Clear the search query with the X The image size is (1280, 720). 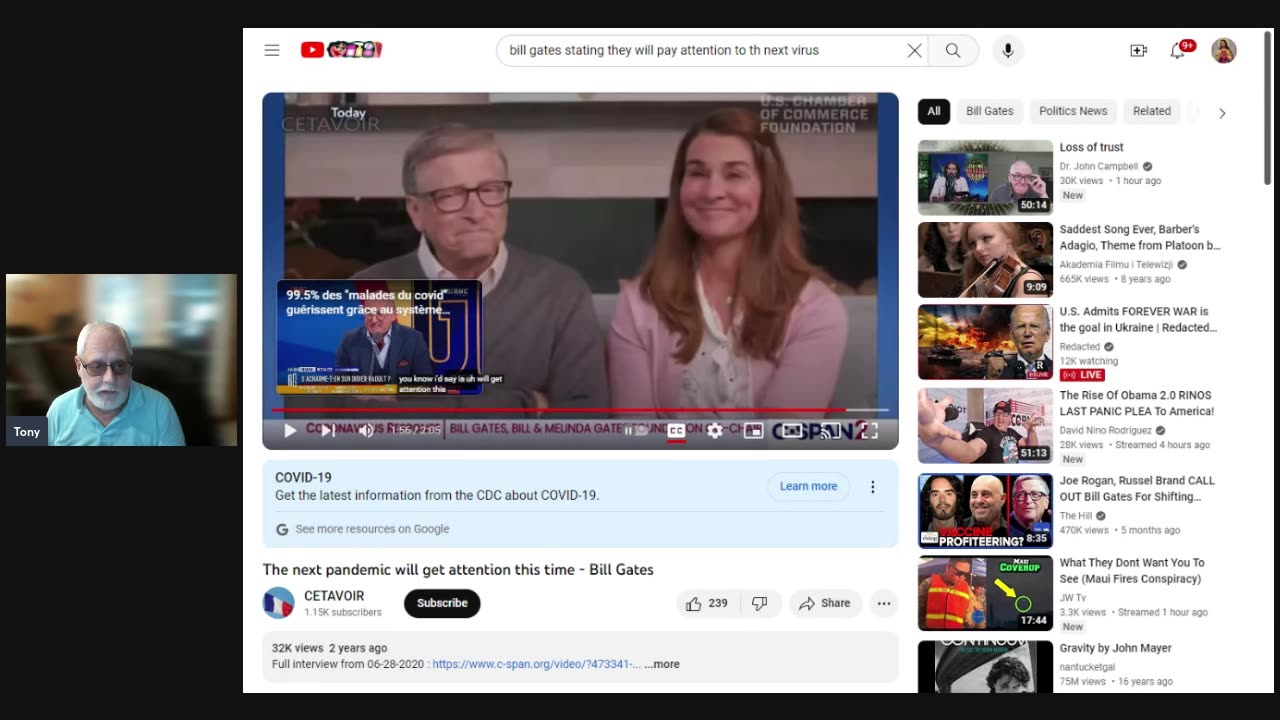914,50
